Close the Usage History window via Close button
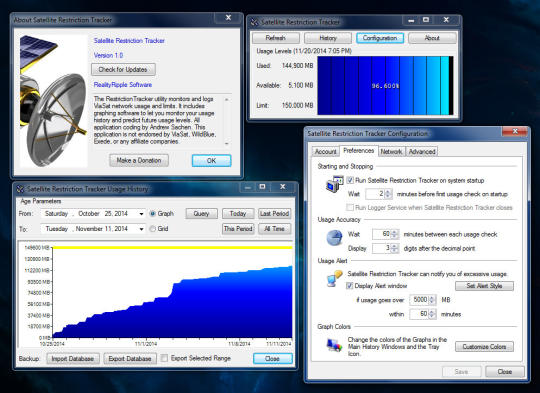540x393 pixels. click(x=272, y=359)
